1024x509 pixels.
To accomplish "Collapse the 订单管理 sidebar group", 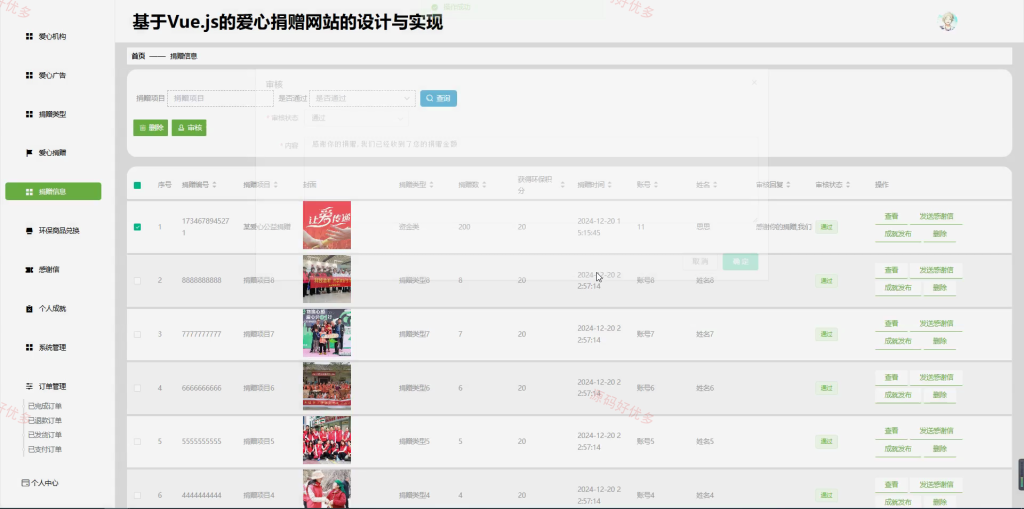I will pos(52,386).
